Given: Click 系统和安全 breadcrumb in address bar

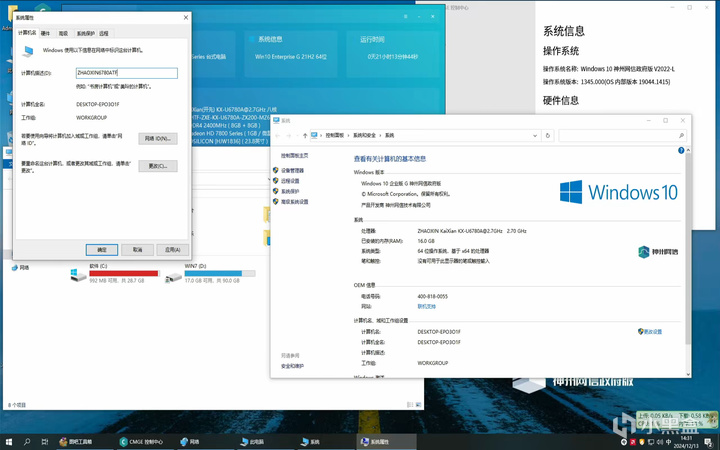Looking at the screenshot, I should pyautogui.click(x=365, y=135).
